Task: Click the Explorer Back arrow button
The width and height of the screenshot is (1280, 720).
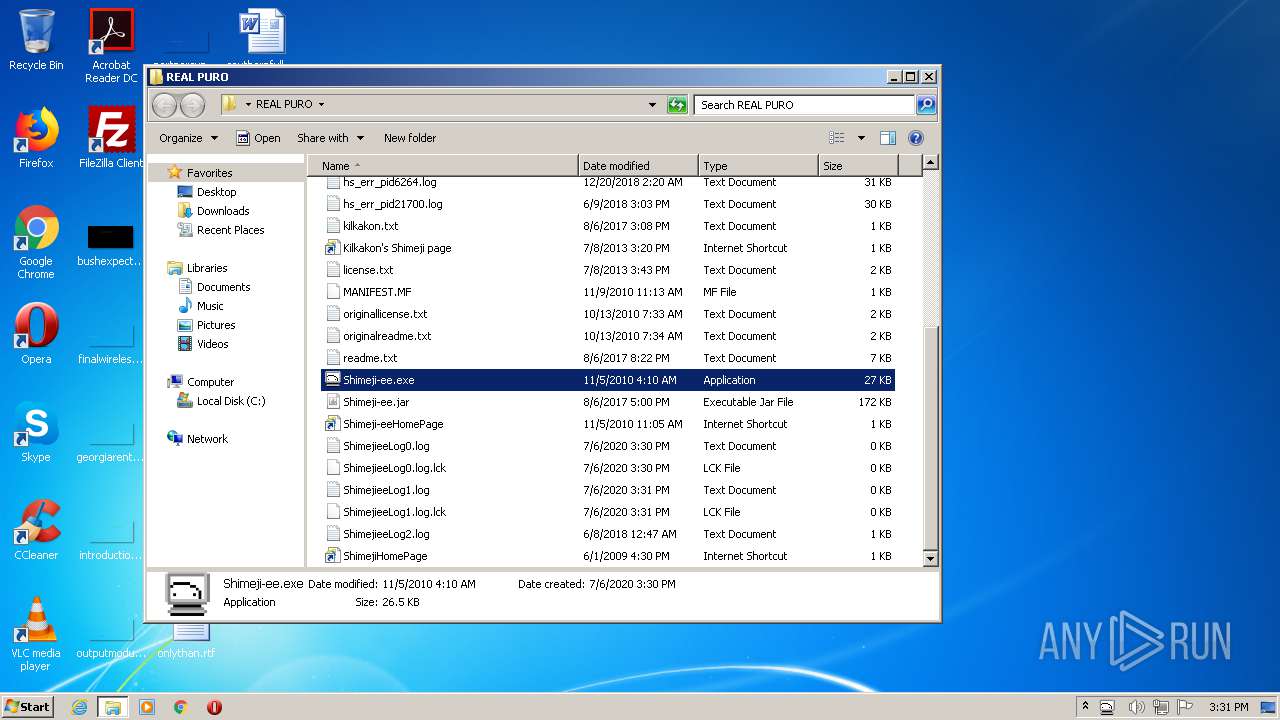Action: [165, 104]
